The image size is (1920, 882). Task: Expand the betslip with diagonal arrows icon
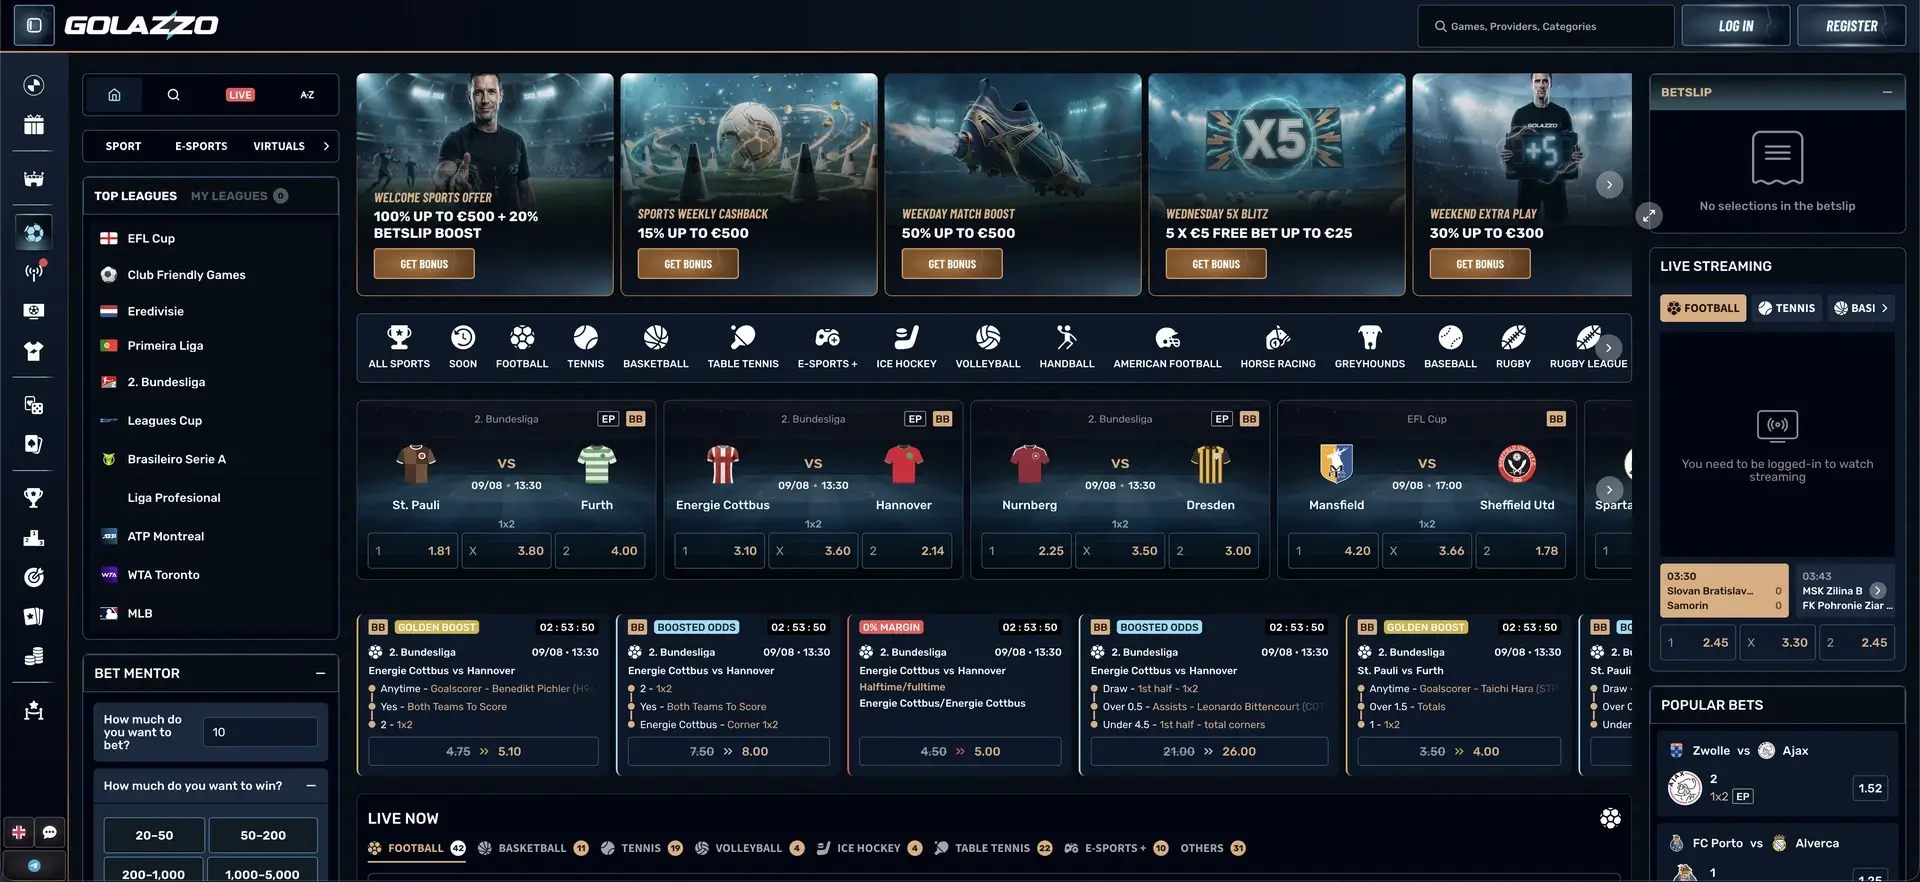pyautogui.click(x=1649, y=215)
